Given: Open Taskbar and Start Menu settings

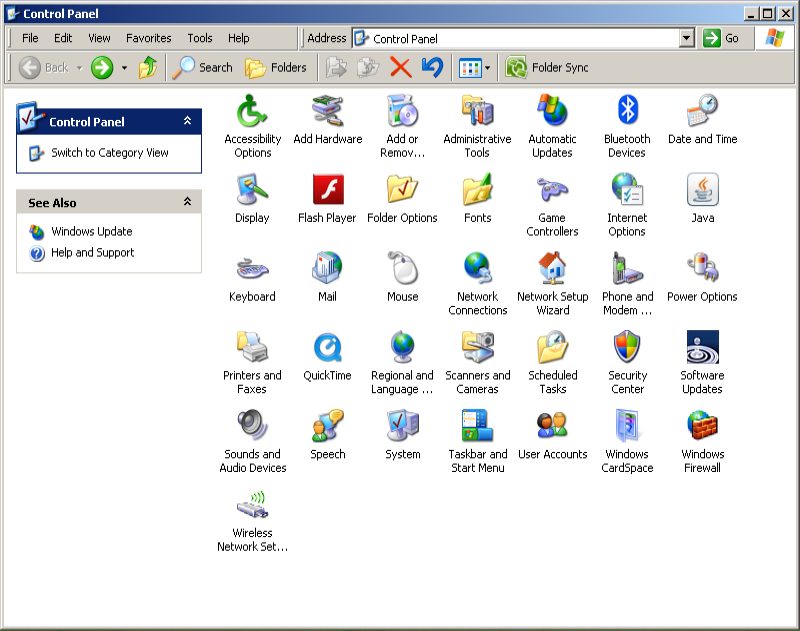Looking at the screenshot, I should tap(478, 441).
